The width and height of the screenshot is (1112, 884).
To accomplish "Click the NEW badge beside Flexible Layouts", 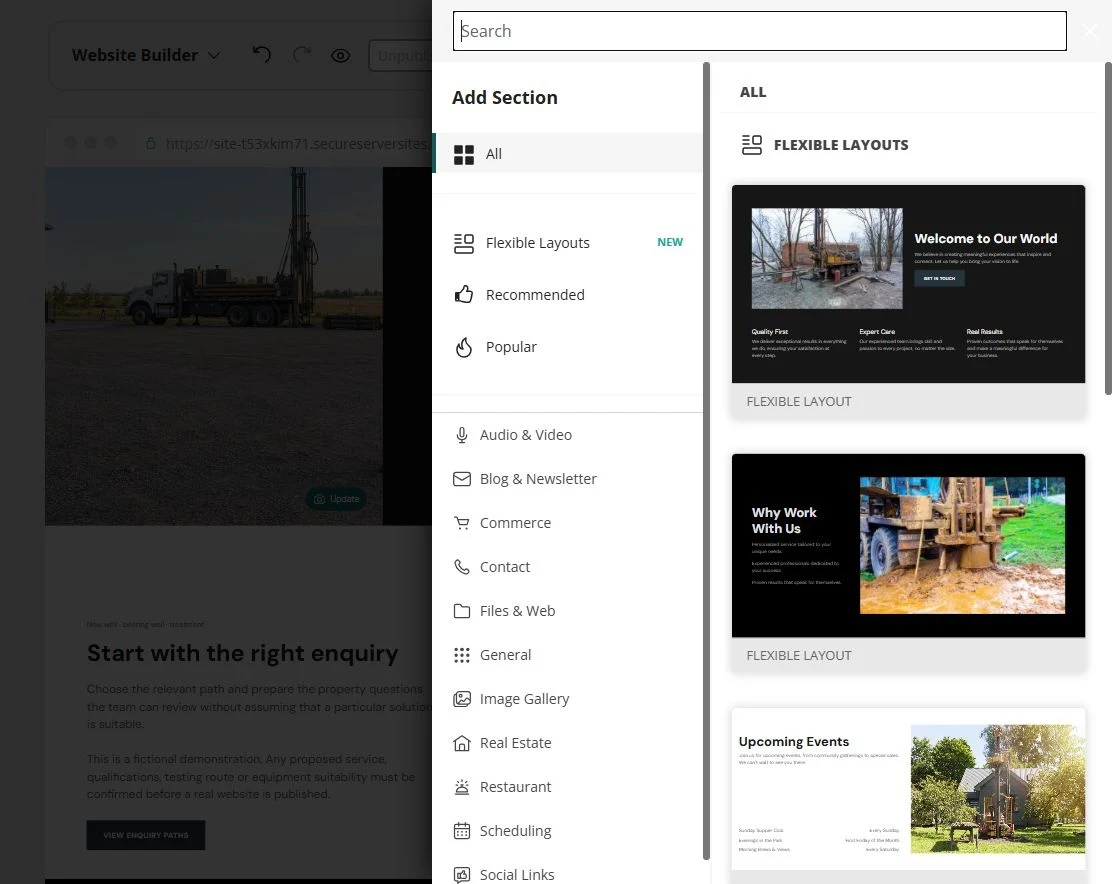I will point(669,242).
